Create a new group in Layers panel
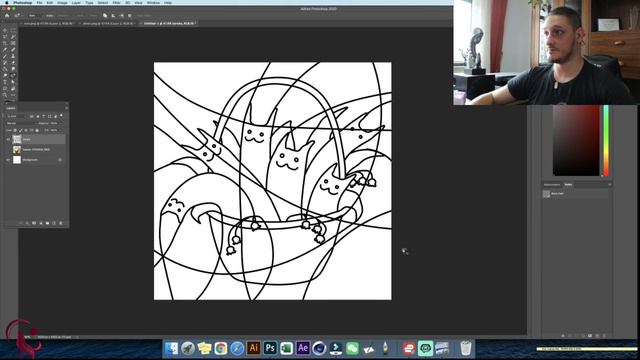The width and height of the screenshot is (640, 360). (x=47, y=223)
